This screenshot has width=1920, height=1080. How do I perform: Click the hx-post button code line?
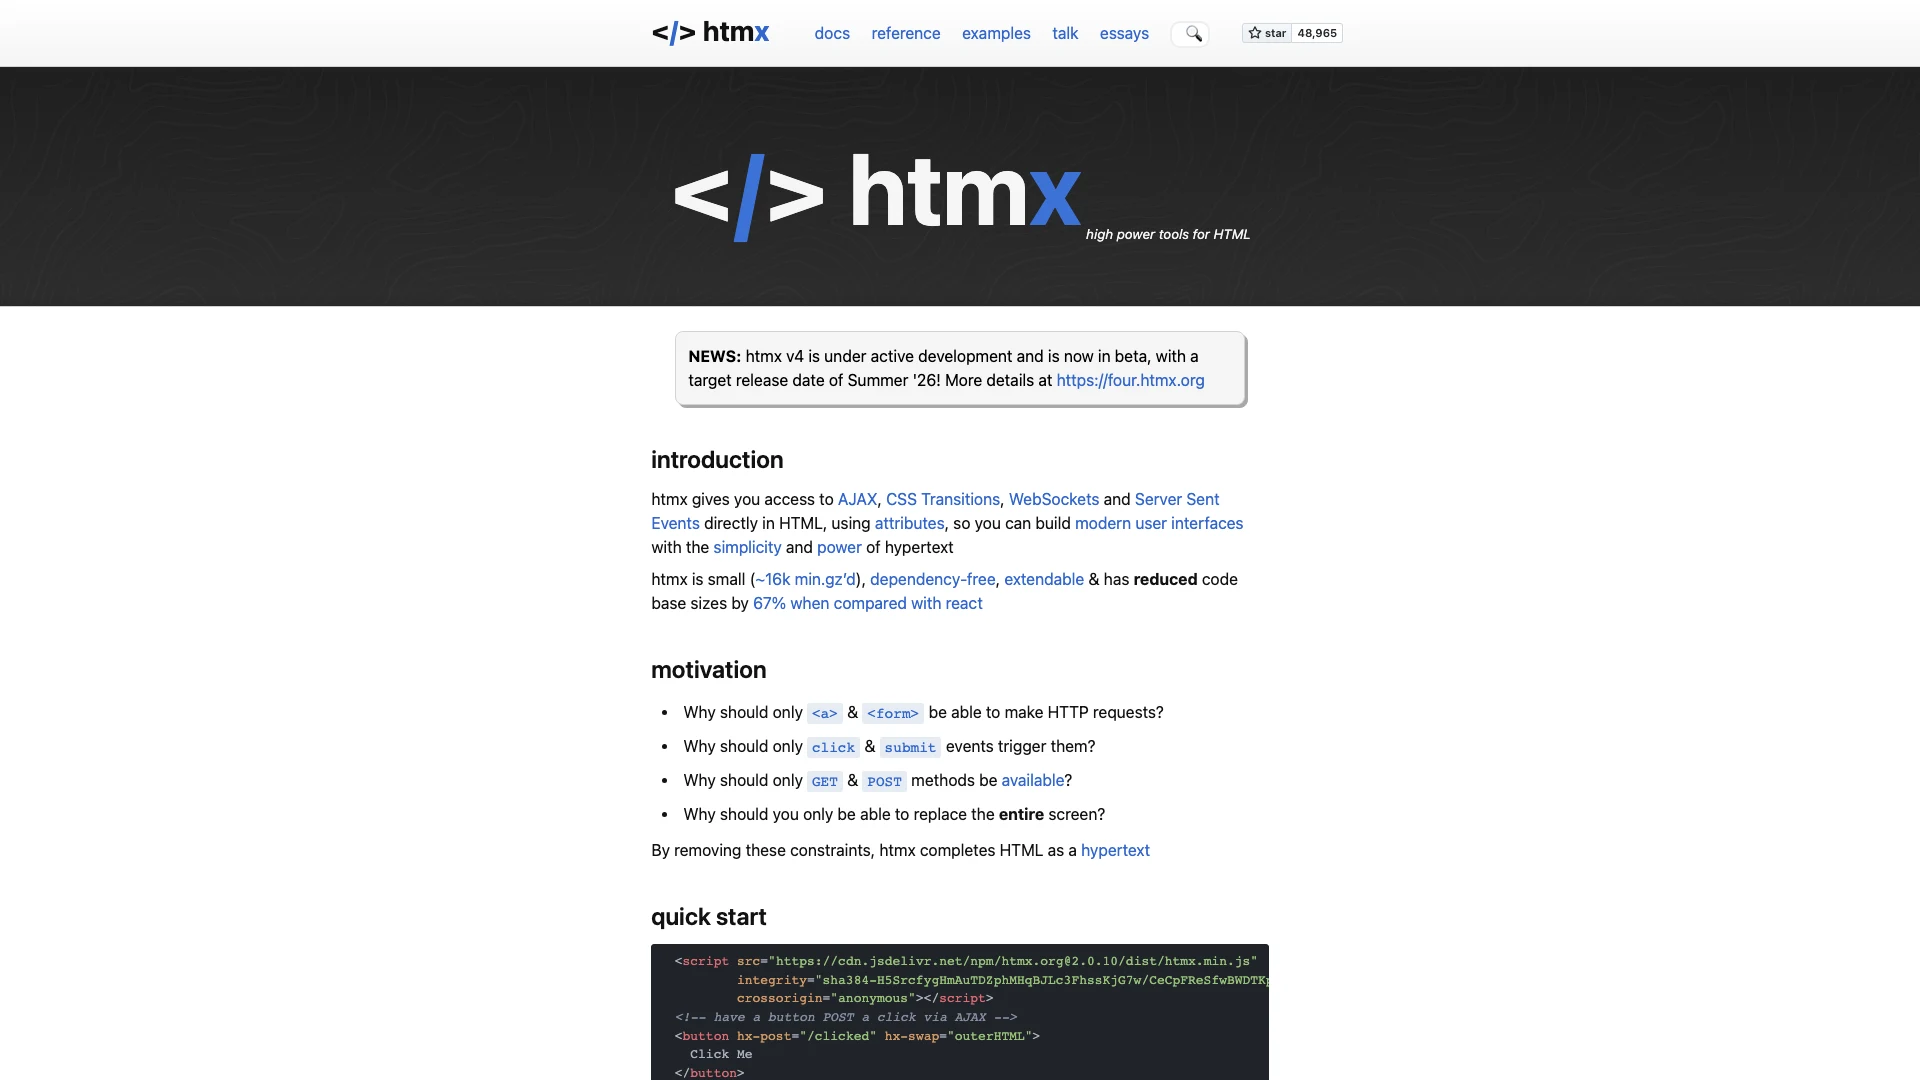pyautogui.click(x=857, y=1036)
